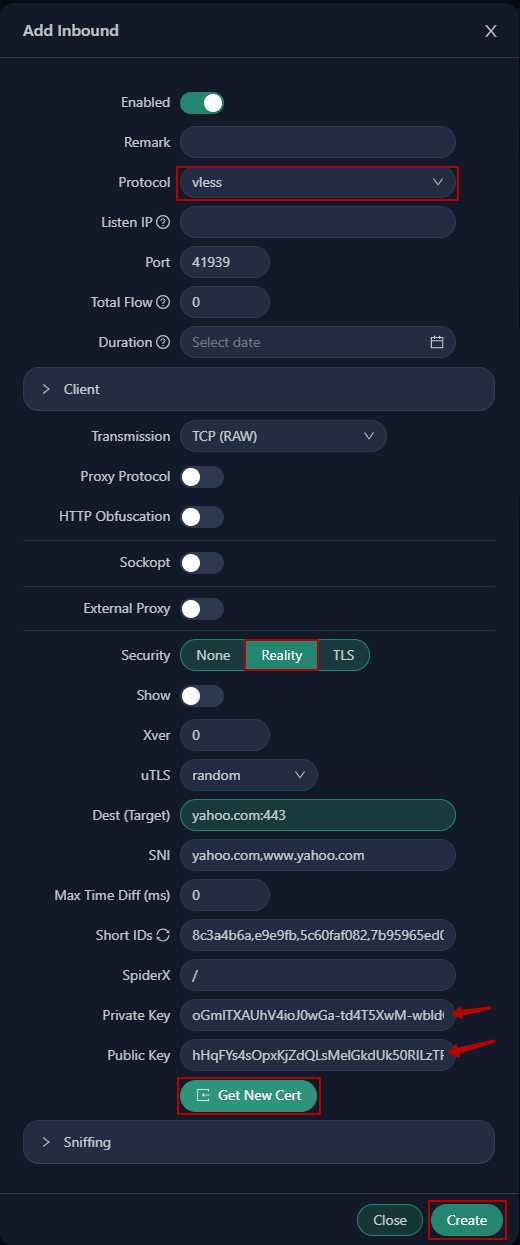Open the Protocol vless dropdown
Image resolution: width=520 pixels, height=1245 pixels.
click(318, 182)
